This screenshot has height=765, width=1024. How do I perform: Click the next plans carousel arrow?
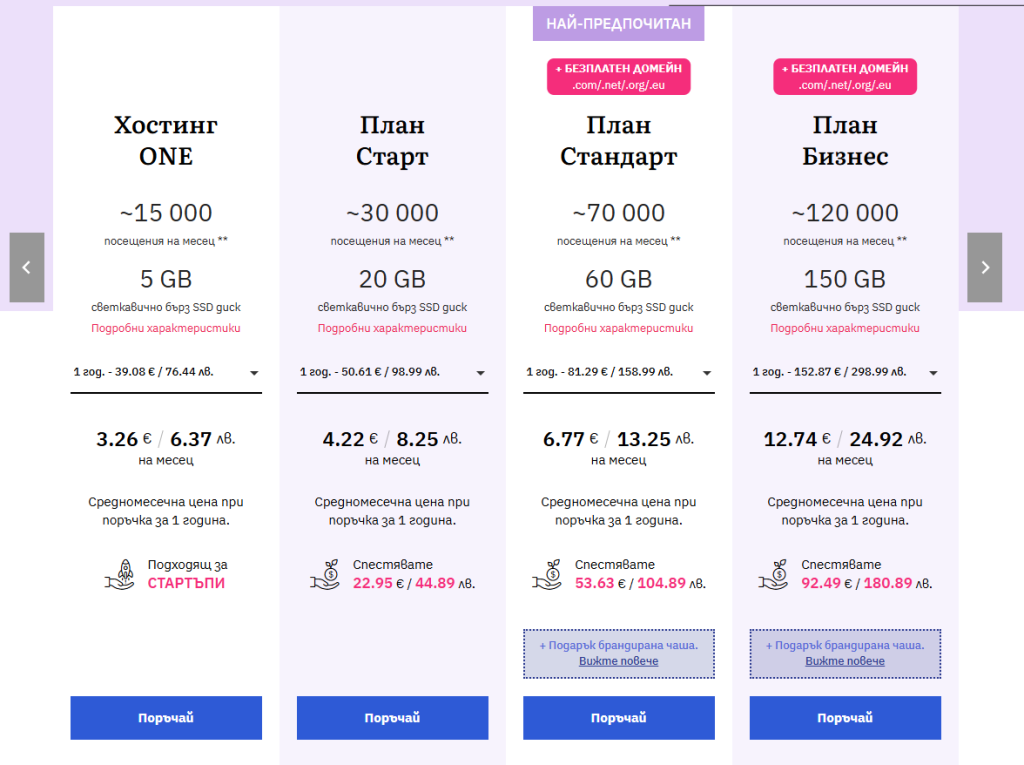984,267
